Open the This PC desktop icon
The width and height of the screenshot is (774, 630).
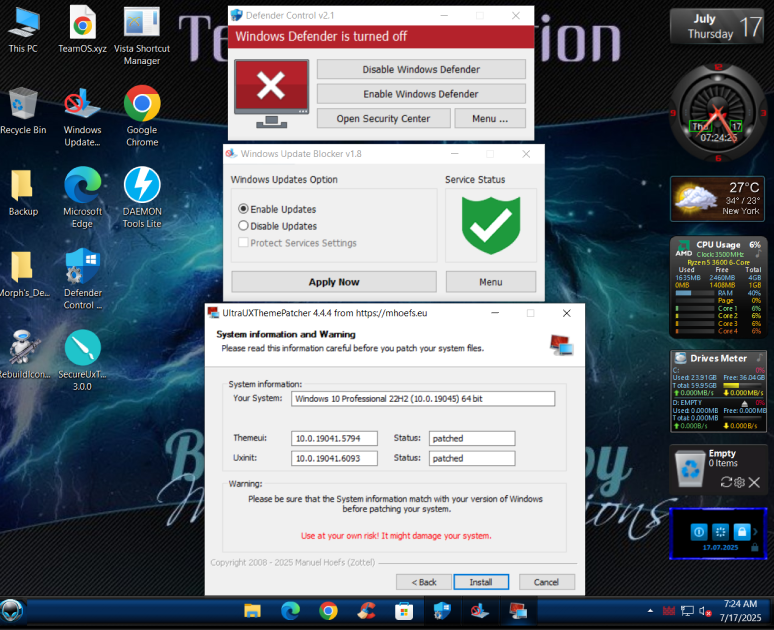point(23,30)
